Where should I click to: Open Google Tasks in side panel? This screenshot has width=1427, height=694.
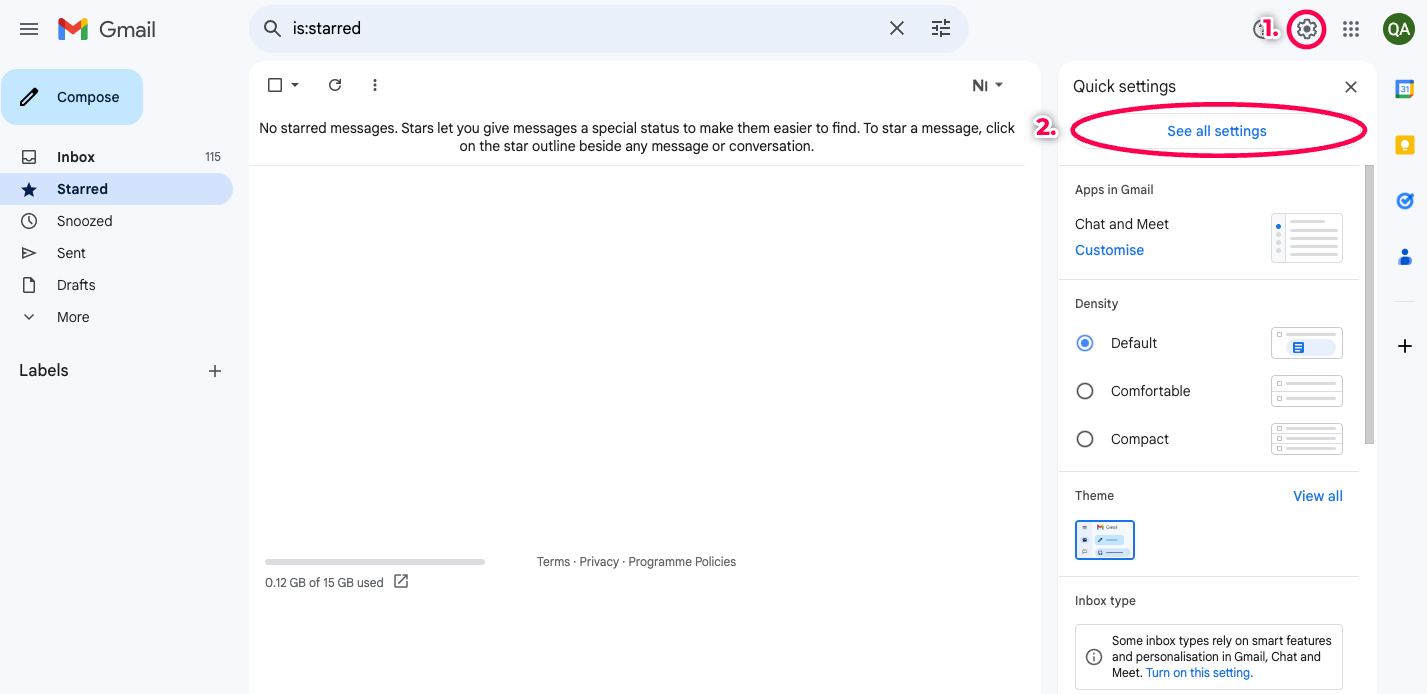1404,201
